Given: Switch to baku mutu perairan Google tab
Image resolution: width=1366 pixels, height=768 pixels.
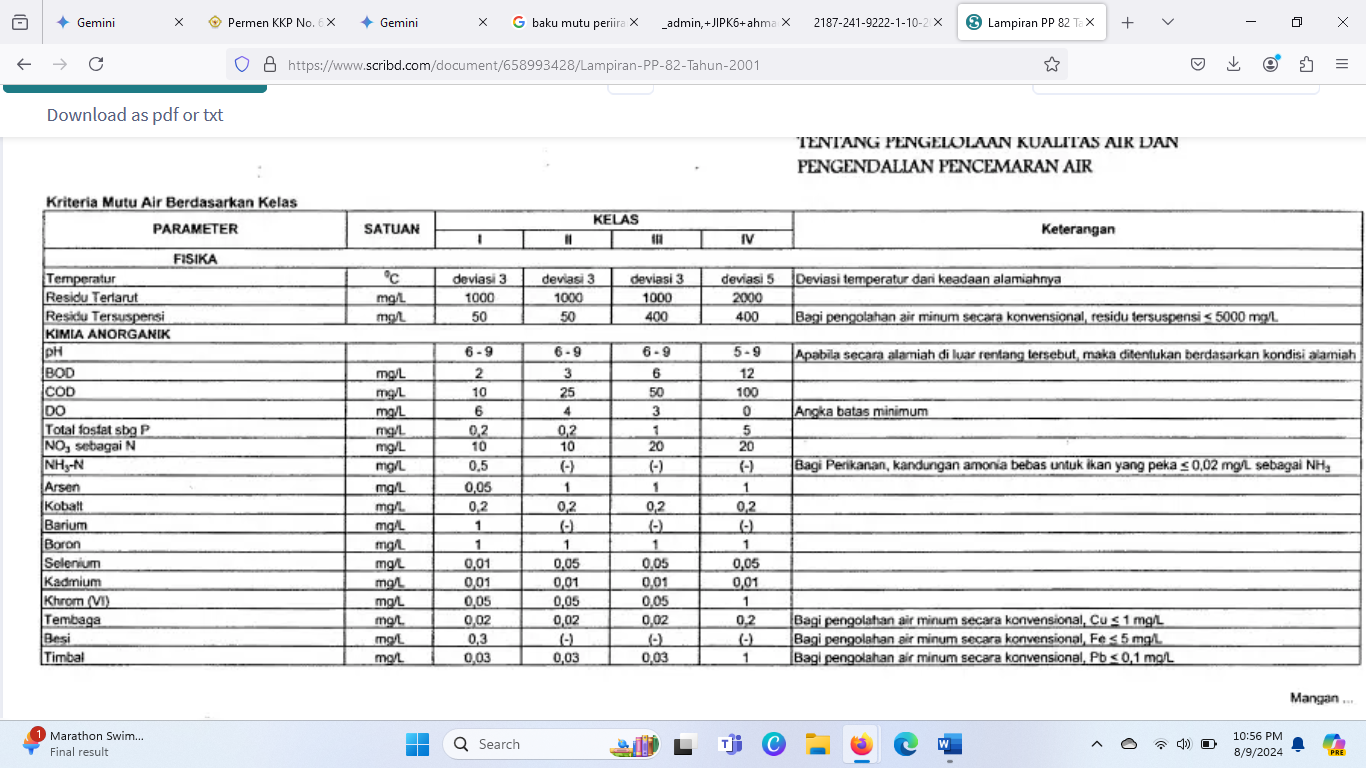Looking at the screenshot, I should point(575,22).
